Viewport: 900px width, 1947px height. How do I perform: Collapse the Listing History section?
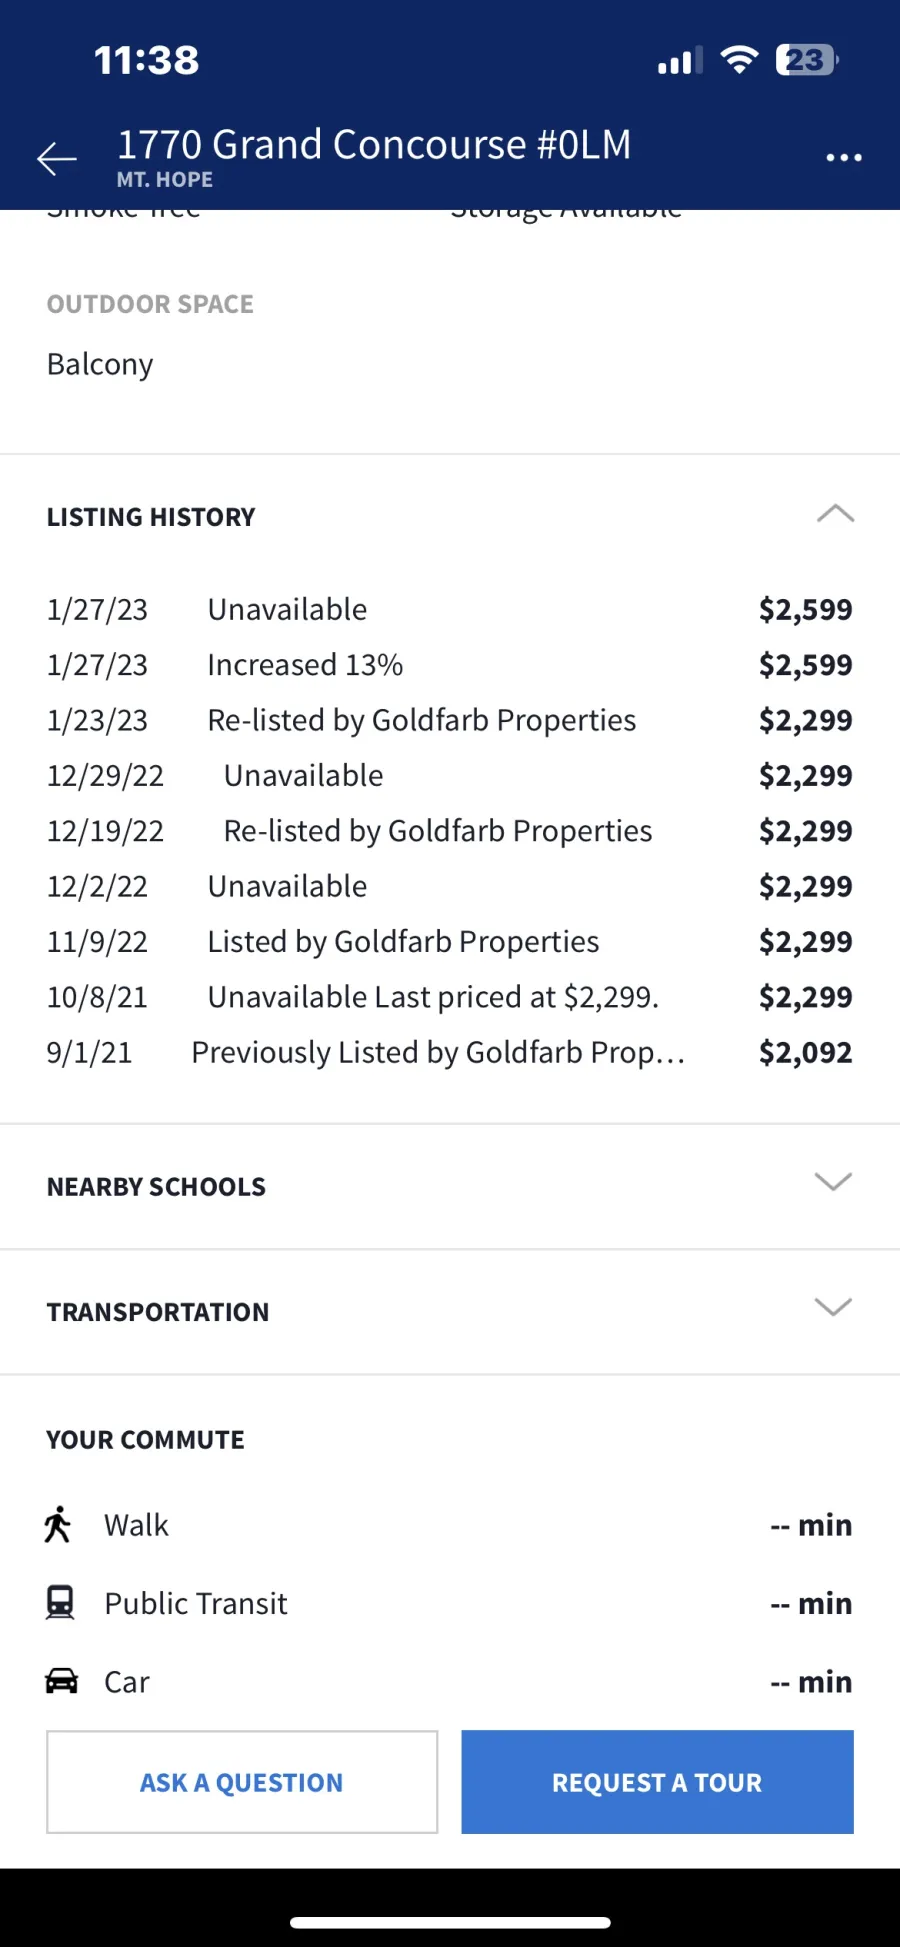[835, 514]
